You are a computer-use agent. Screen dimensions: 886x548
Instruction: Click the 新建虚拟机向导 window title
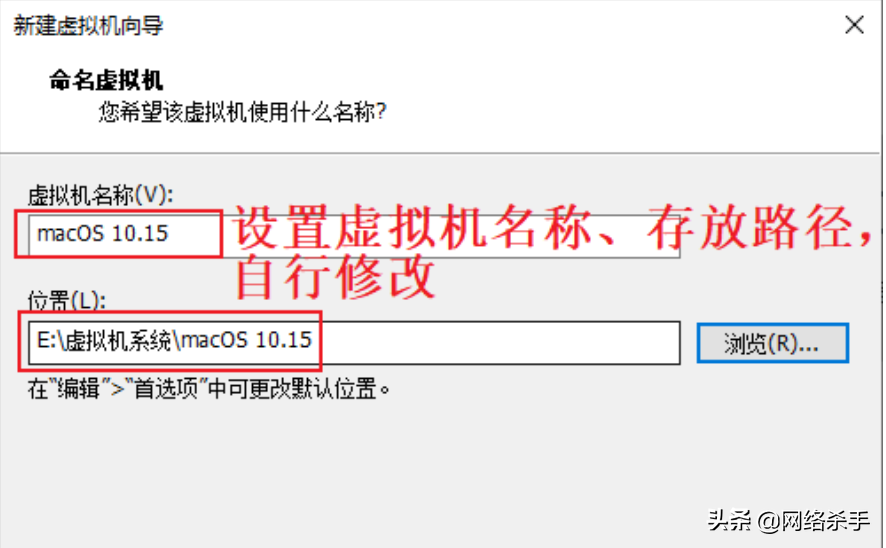(x=88, y=25)
